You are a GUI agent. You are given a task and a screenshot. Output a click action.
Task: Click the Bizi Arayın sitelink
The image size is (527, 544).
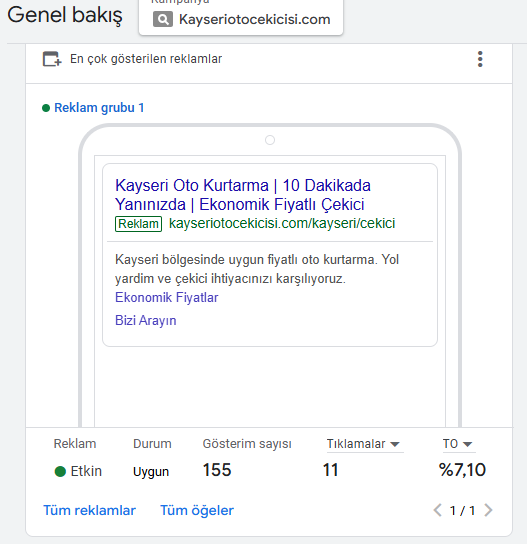[146, 320]
